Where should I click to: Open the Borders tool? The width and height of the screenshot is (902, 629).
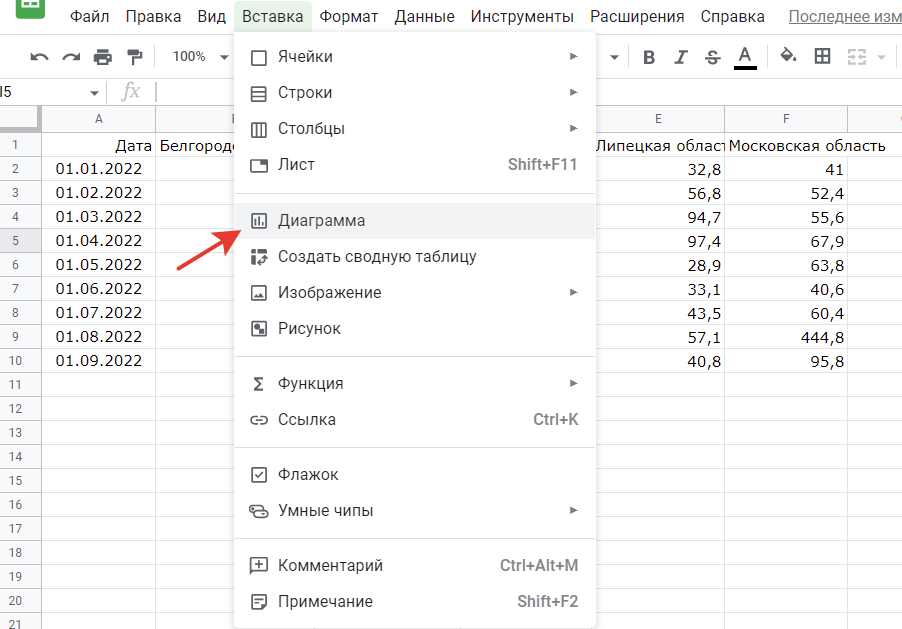point(822,57)
